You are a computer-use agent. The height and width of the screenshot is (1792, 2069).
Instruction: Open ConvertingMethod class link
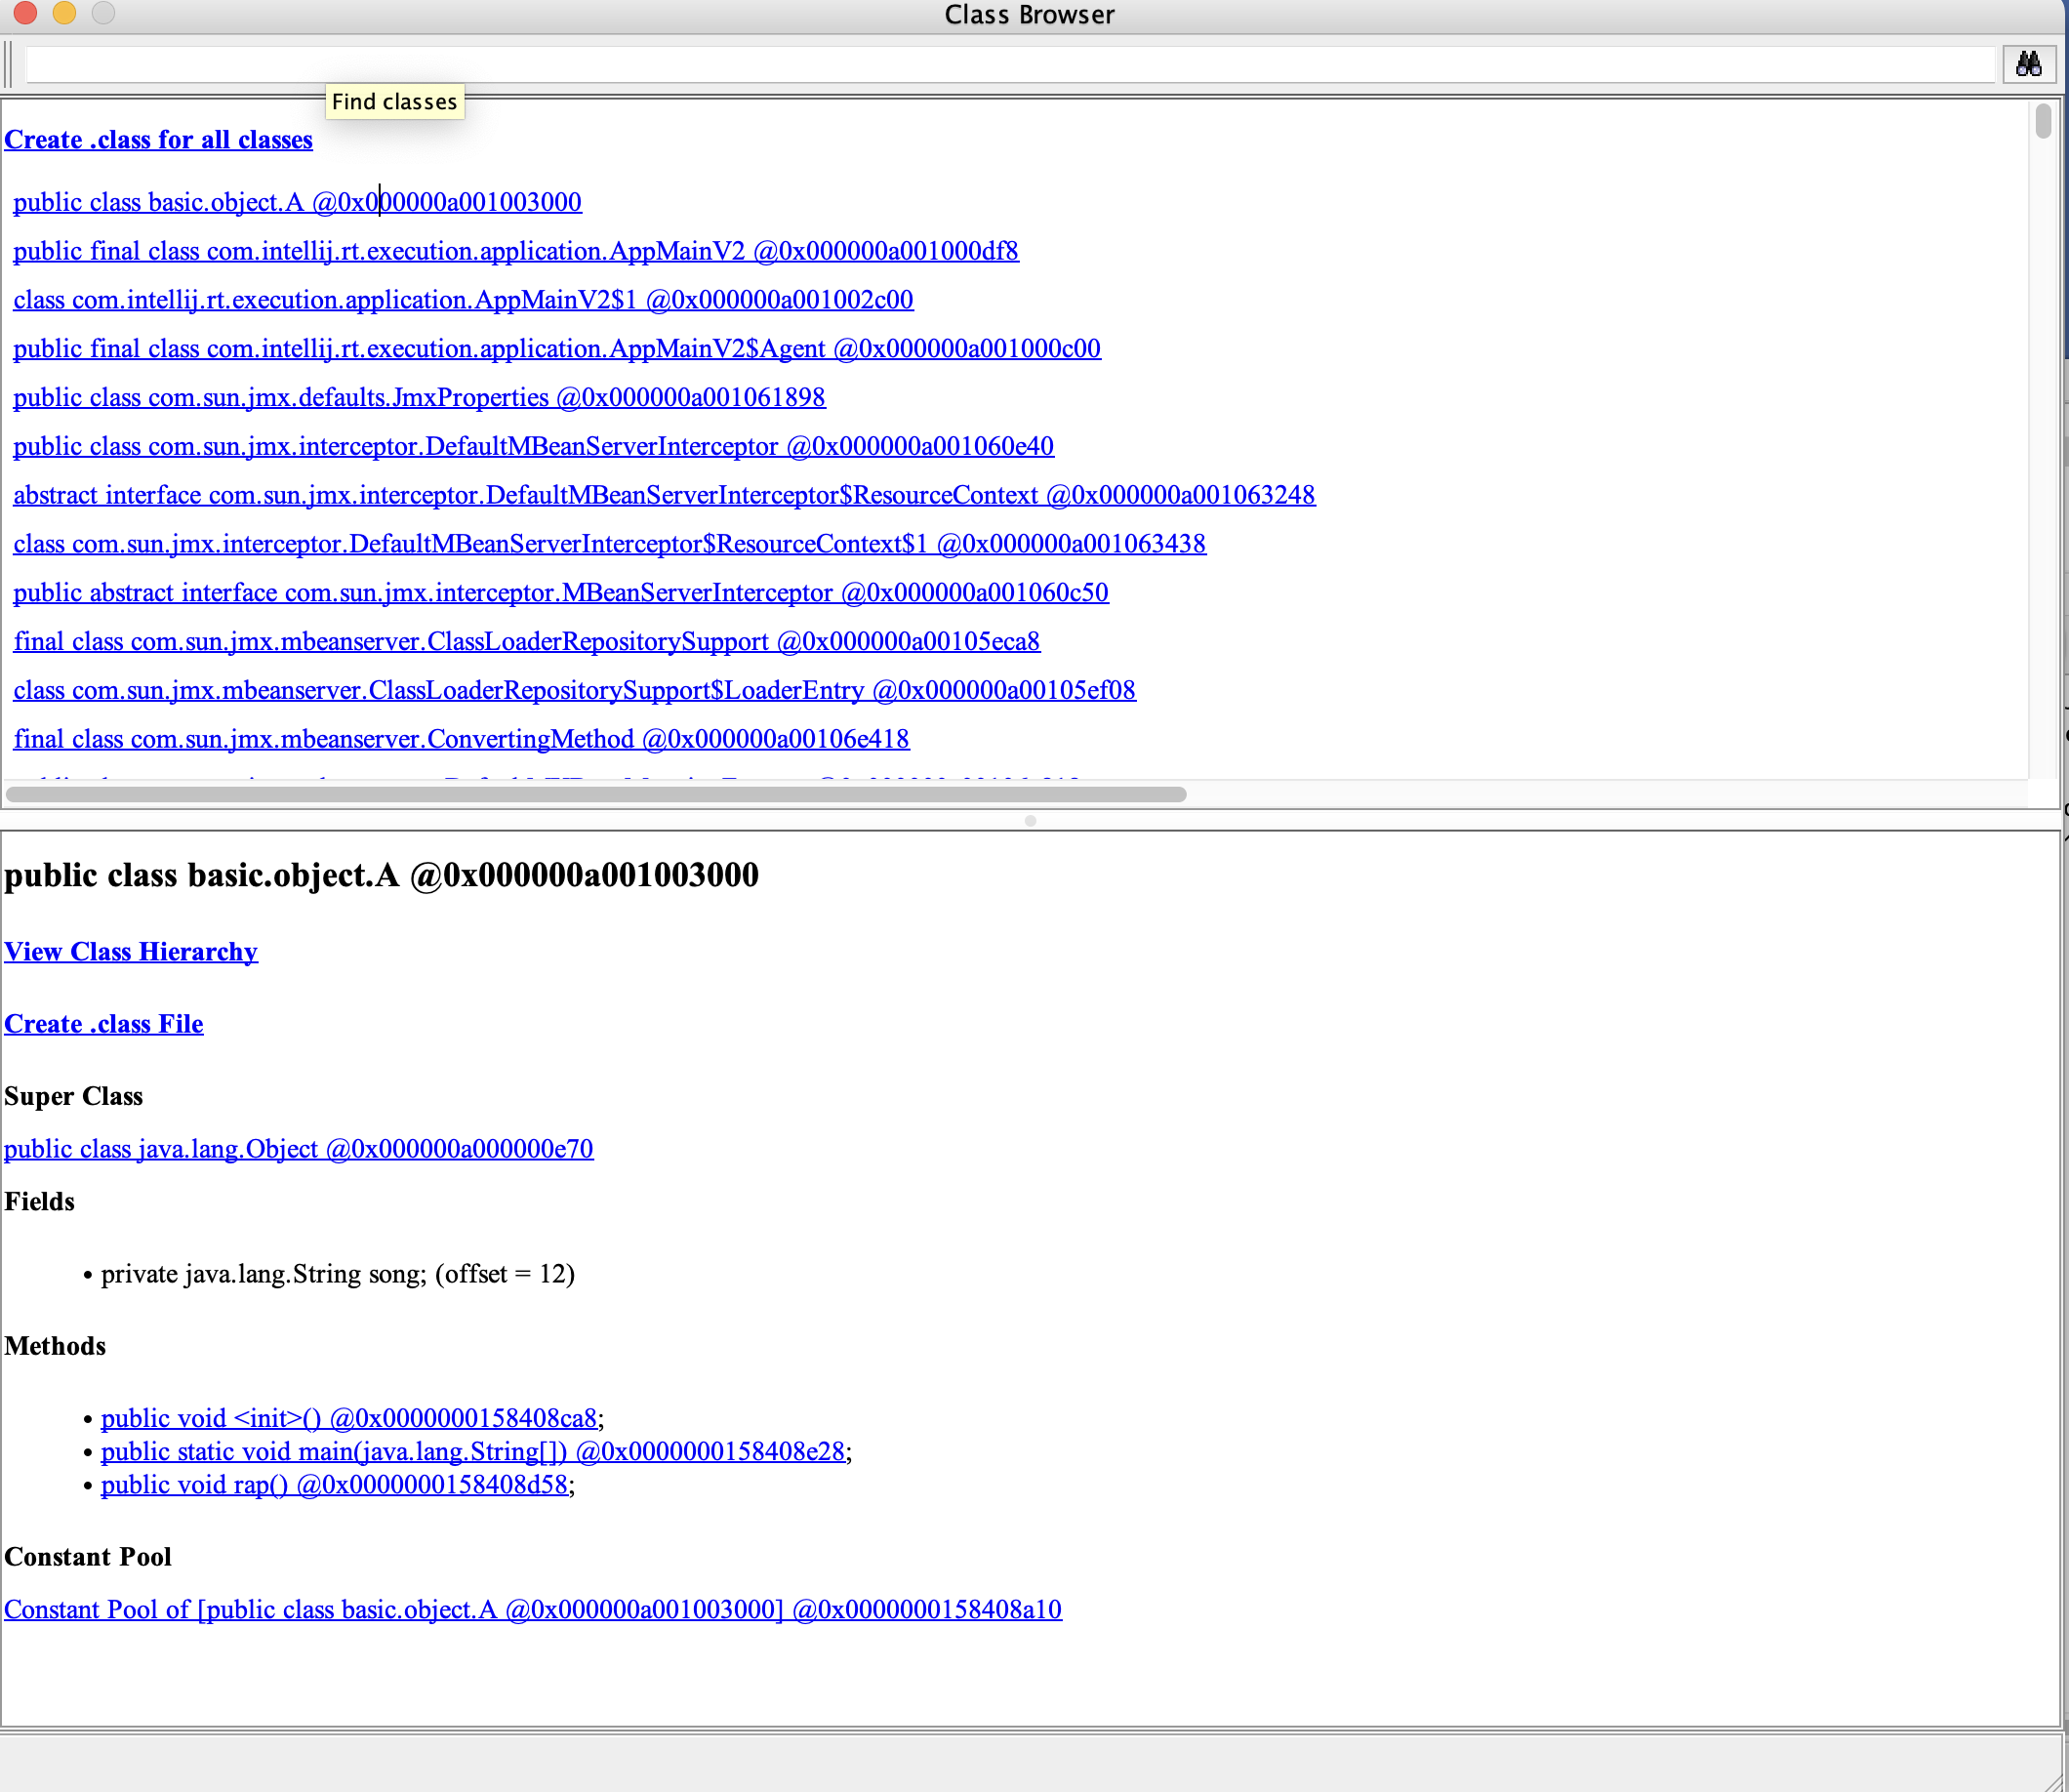coord(461,740)
